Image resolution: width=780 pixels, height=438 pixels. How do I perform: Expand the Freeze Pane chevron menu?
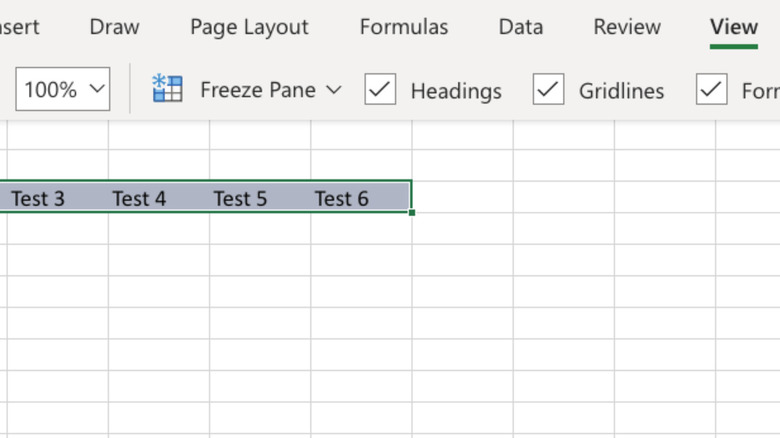pyautogui.click(x=334, y=90)
